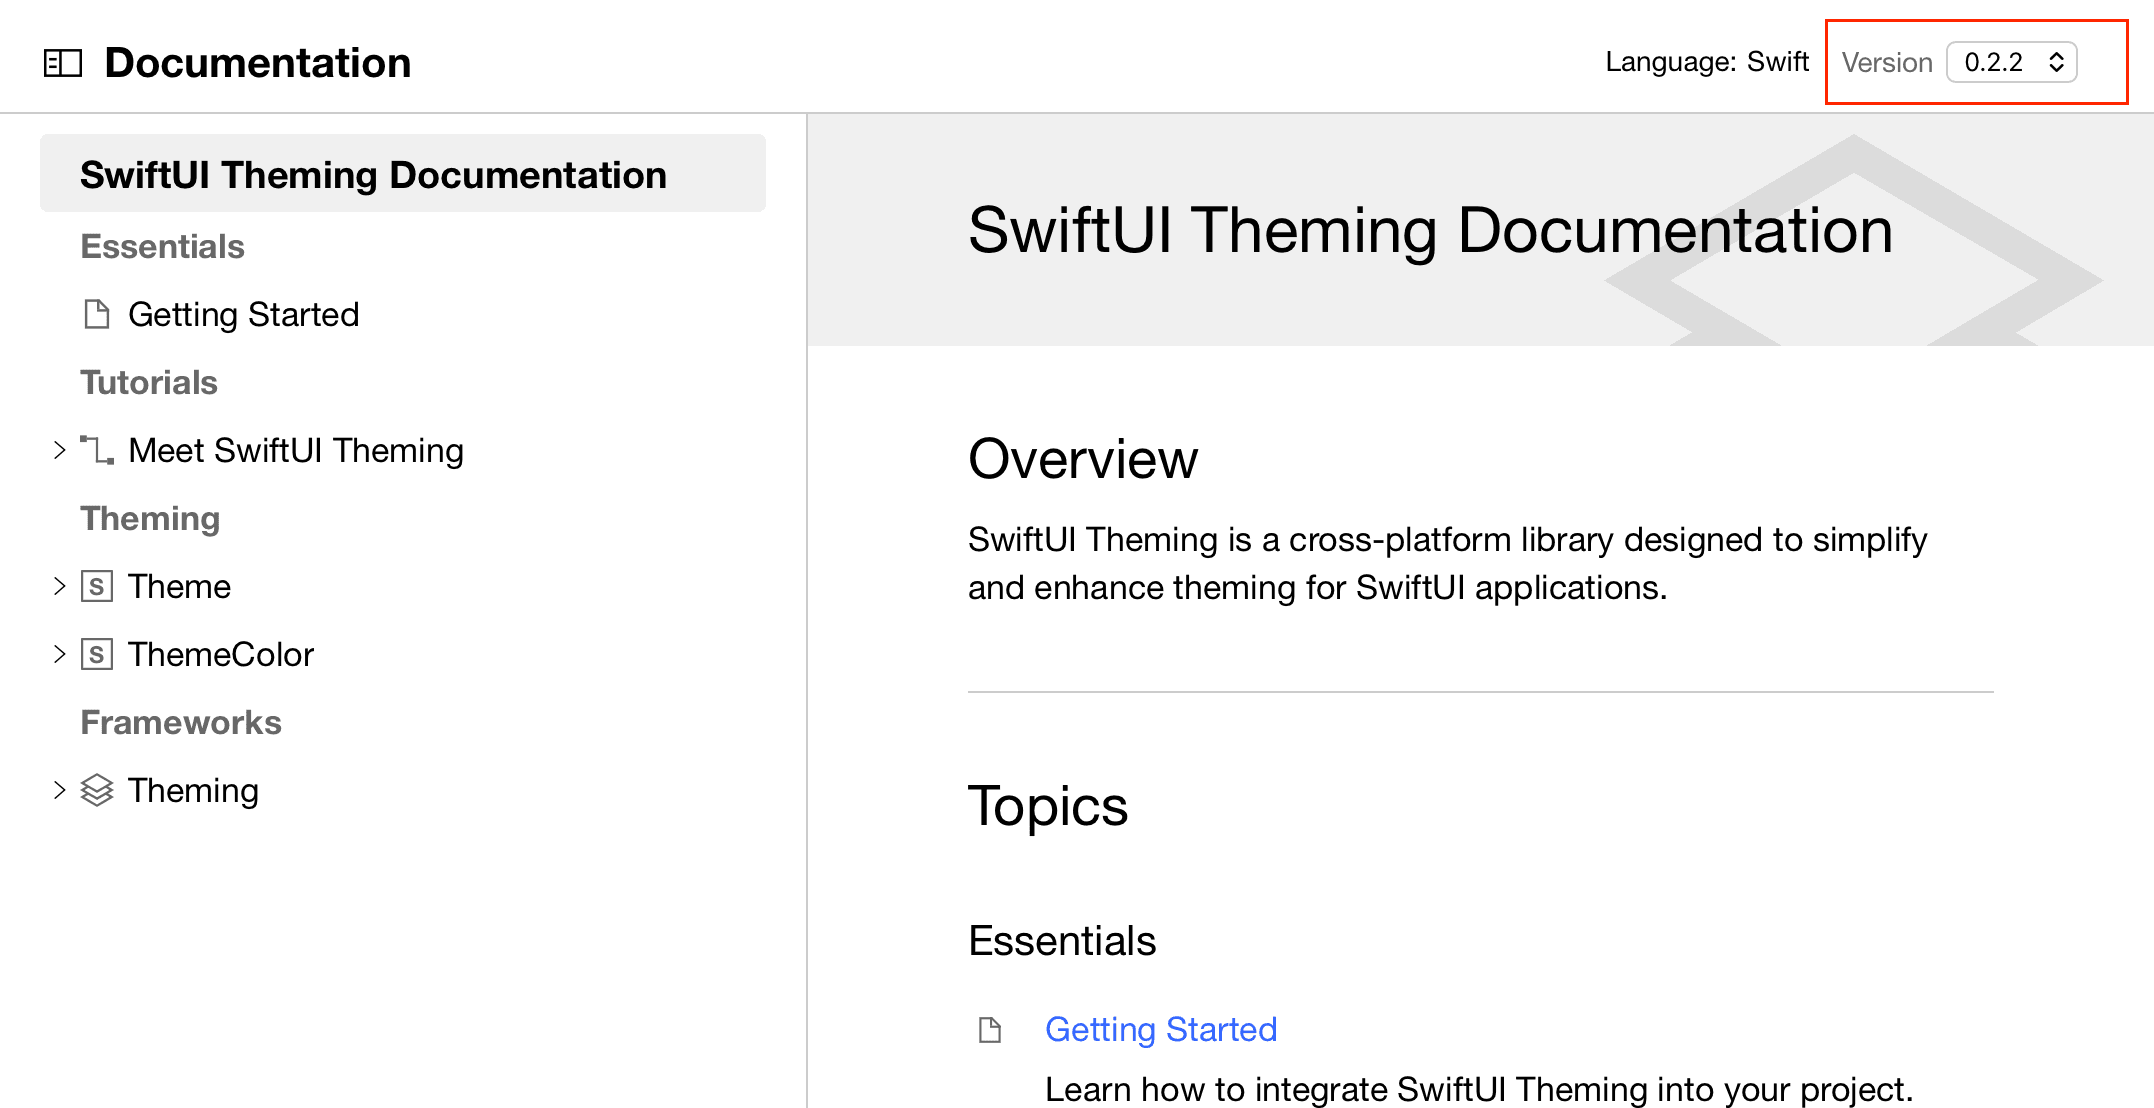Click the Essentials heading under Topics

(1062, 941)
